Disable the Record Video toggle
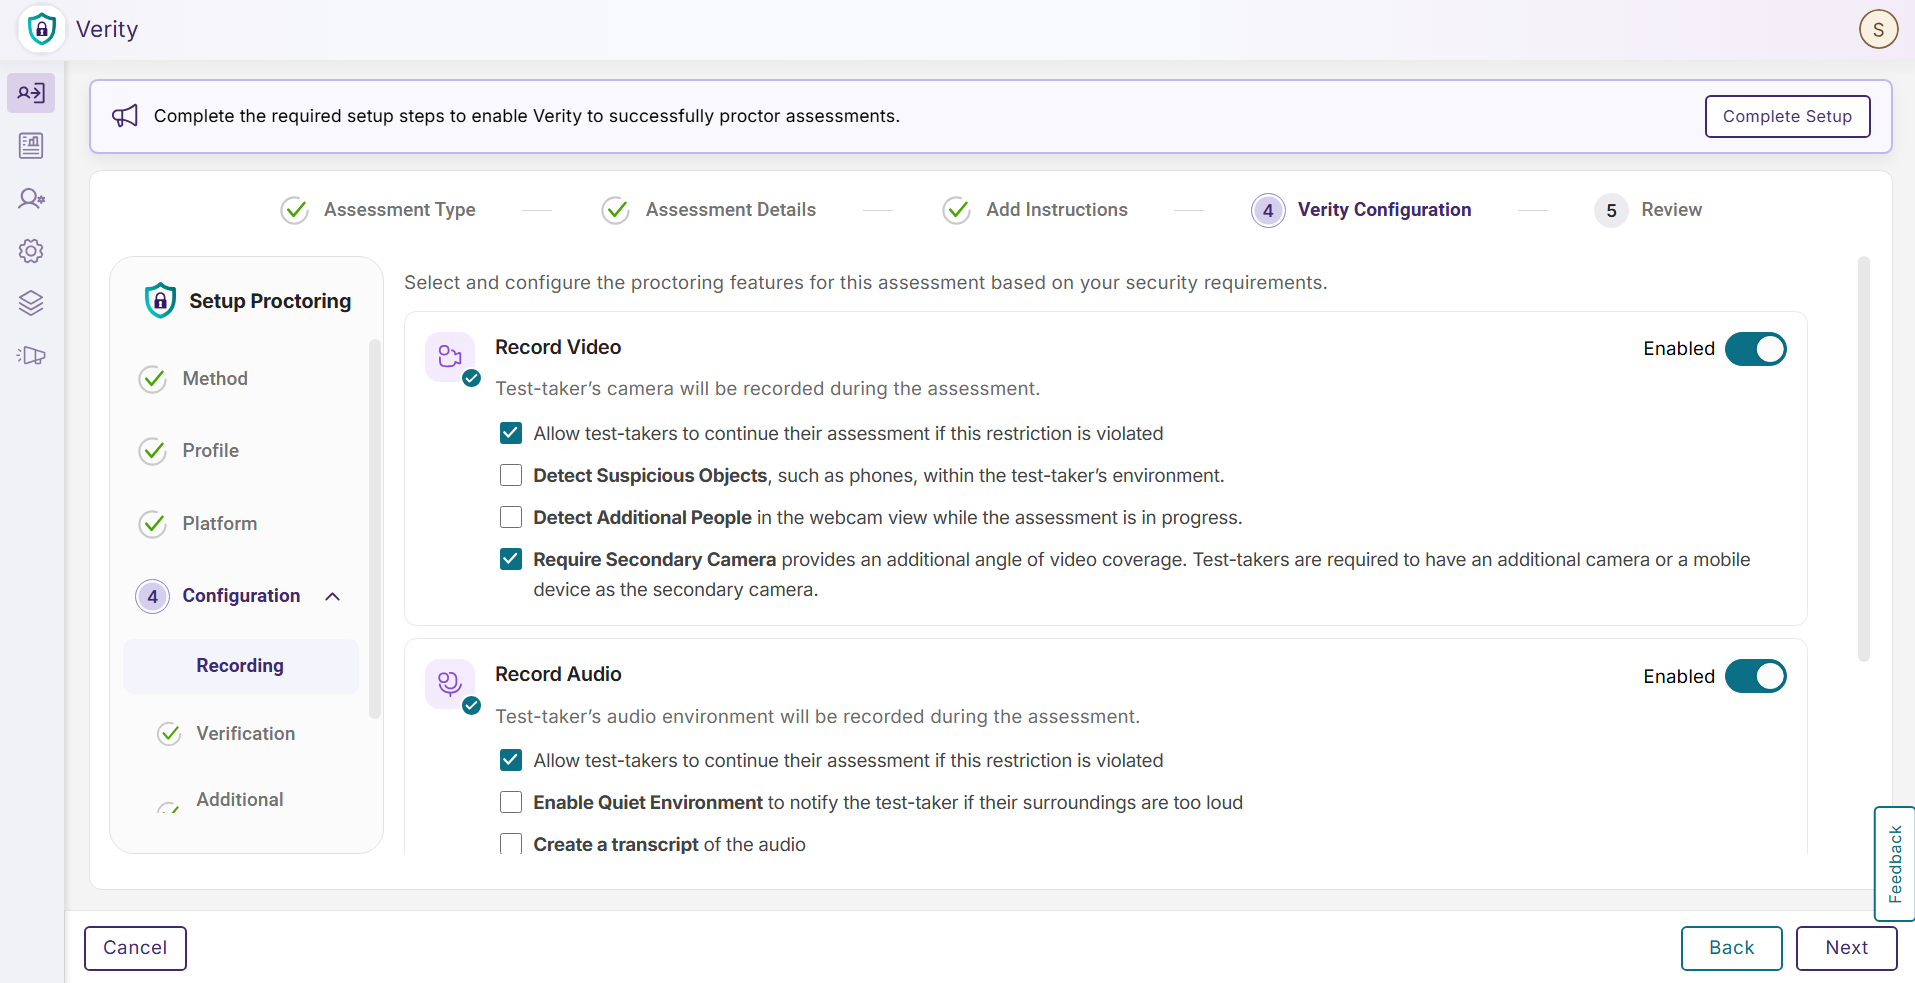The width and height of the screenshot is (1915, 983). click(1755, 349)
